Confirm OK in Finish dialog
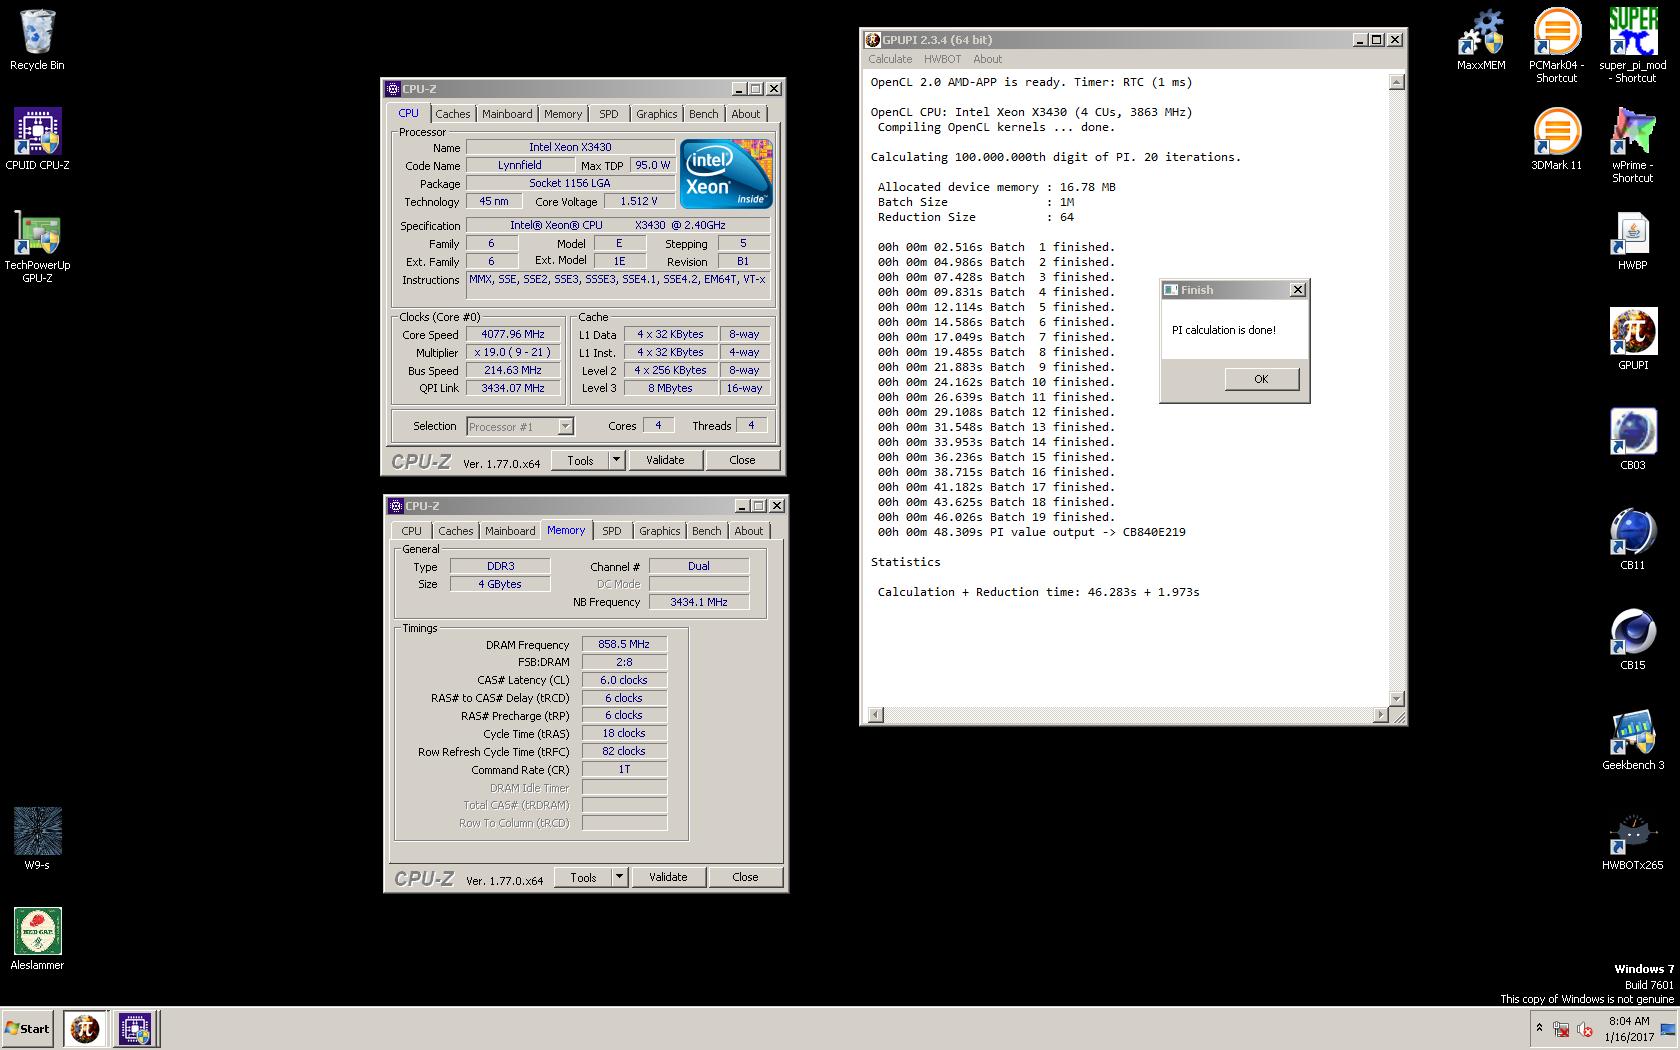 (1261, 379)
